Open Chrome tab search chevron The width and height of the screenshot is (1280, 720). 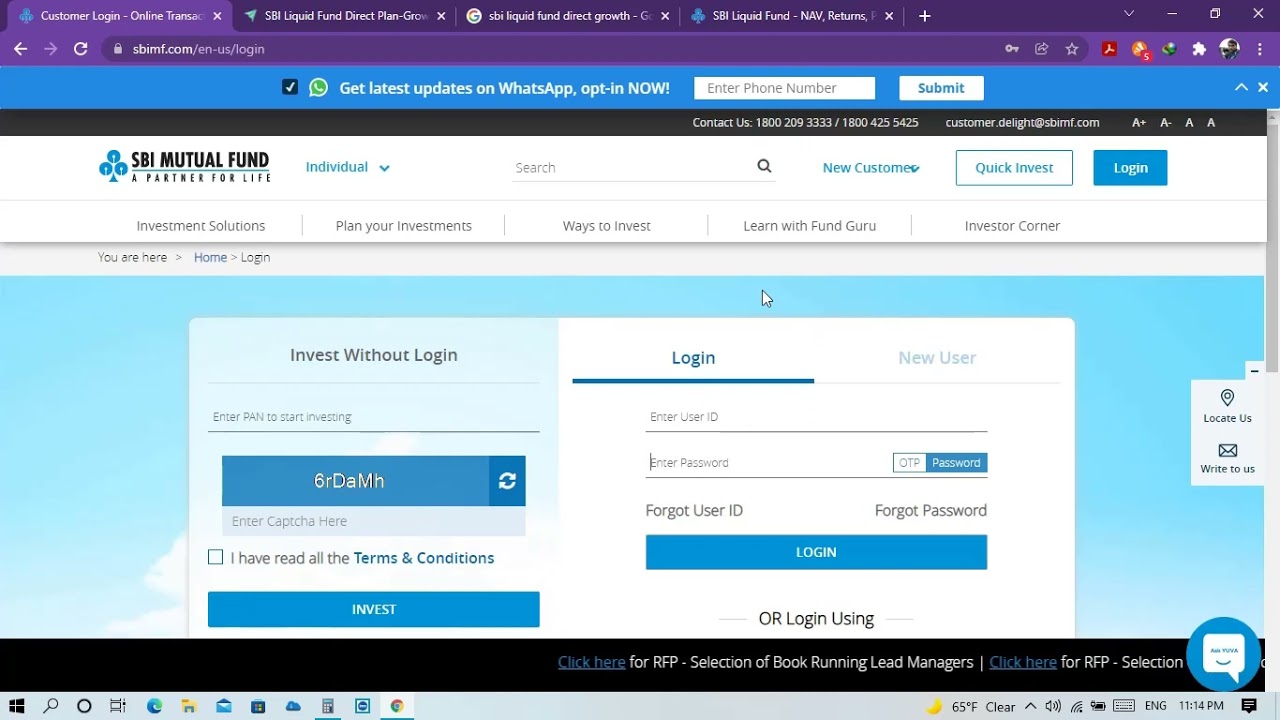(1129, 14)
